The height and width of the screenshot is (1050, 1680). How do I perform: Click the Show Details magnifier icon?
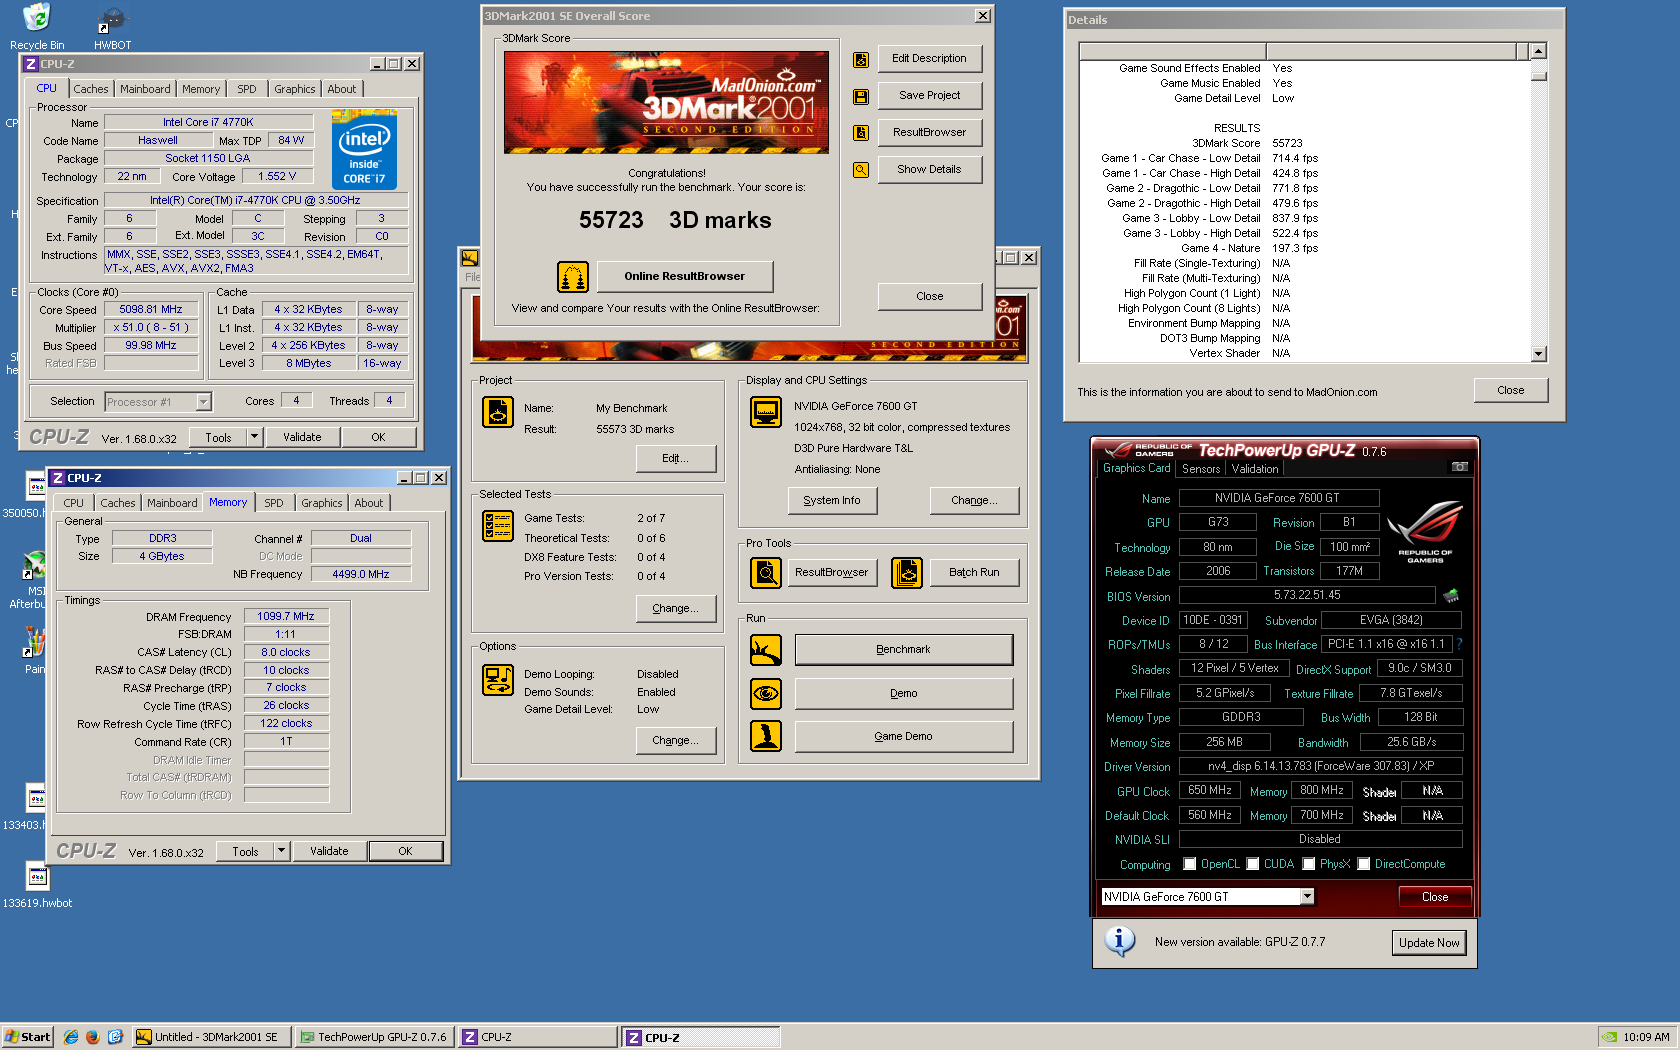point(860,170)
